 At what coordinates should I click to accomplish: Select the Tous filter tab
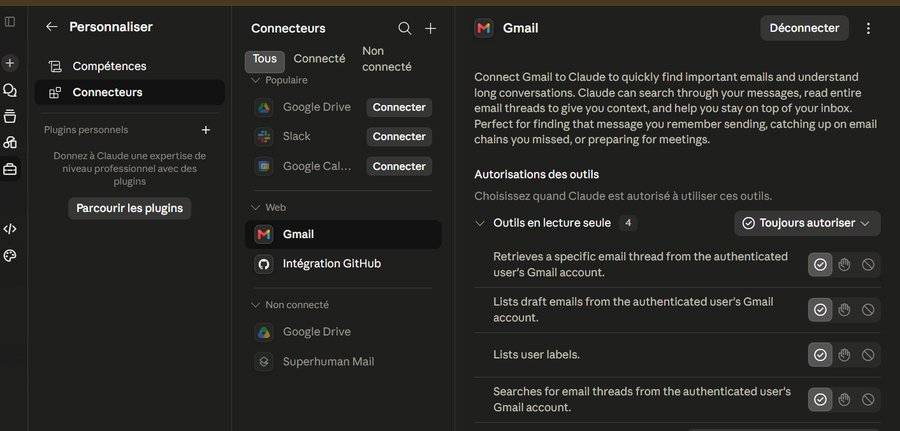pyautogui.click(x=265, y=60)
